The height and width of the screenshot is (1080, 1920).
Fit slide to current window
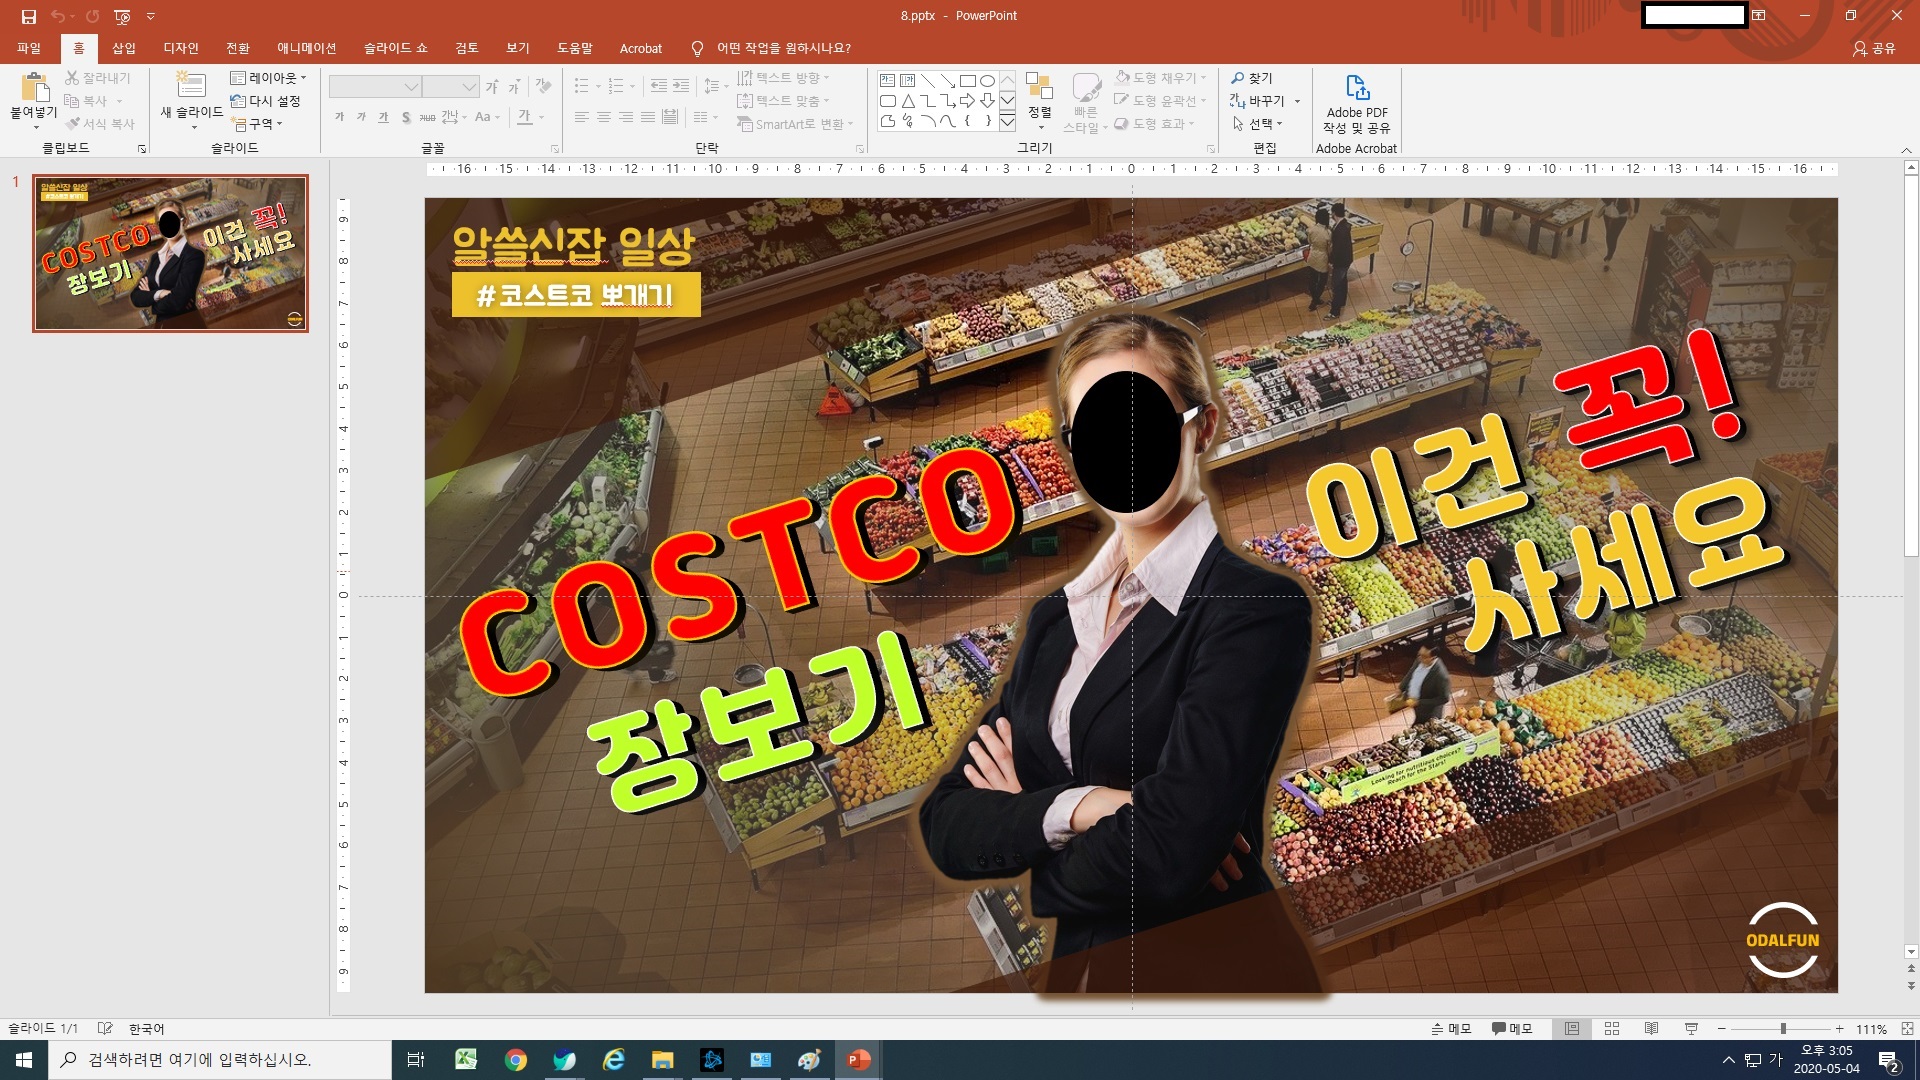(1907, 1029)
